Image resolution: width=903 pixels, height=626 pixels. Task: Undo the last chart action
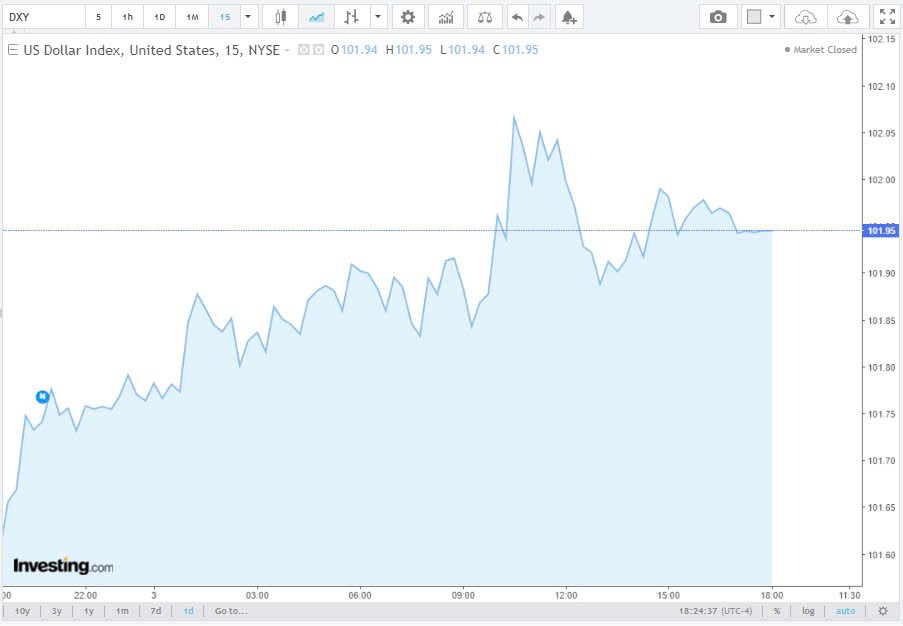(x=517, y=16)
